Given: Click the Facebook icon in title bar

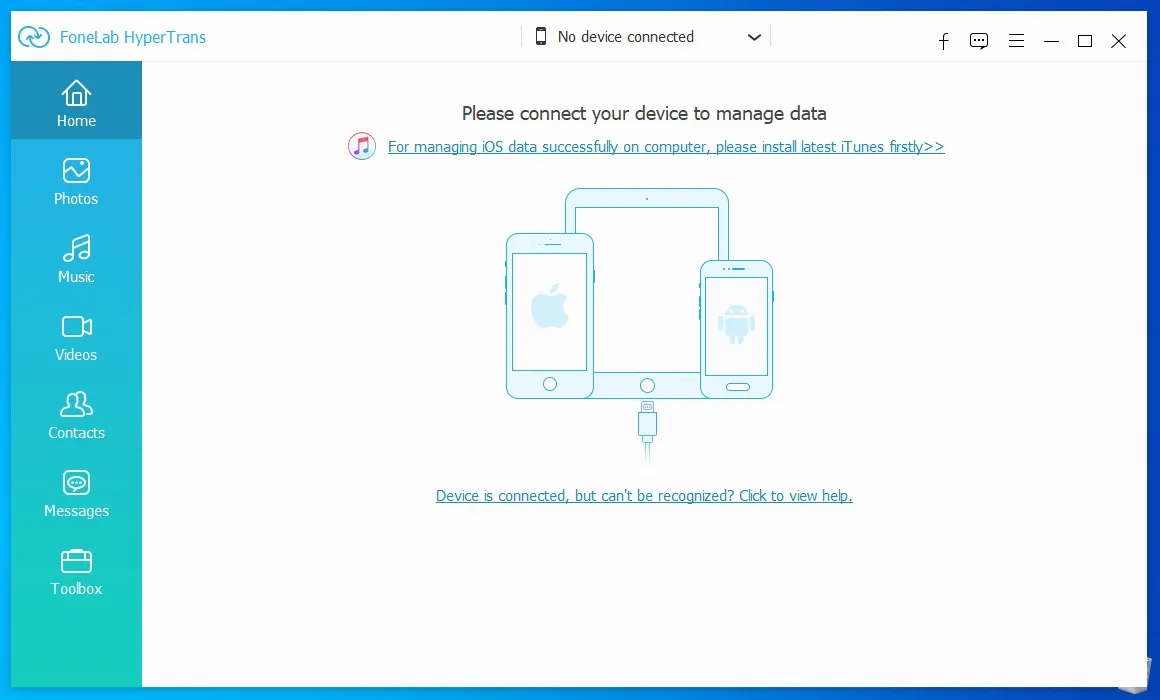Looking at the screenshot, I should click(943, 41).
